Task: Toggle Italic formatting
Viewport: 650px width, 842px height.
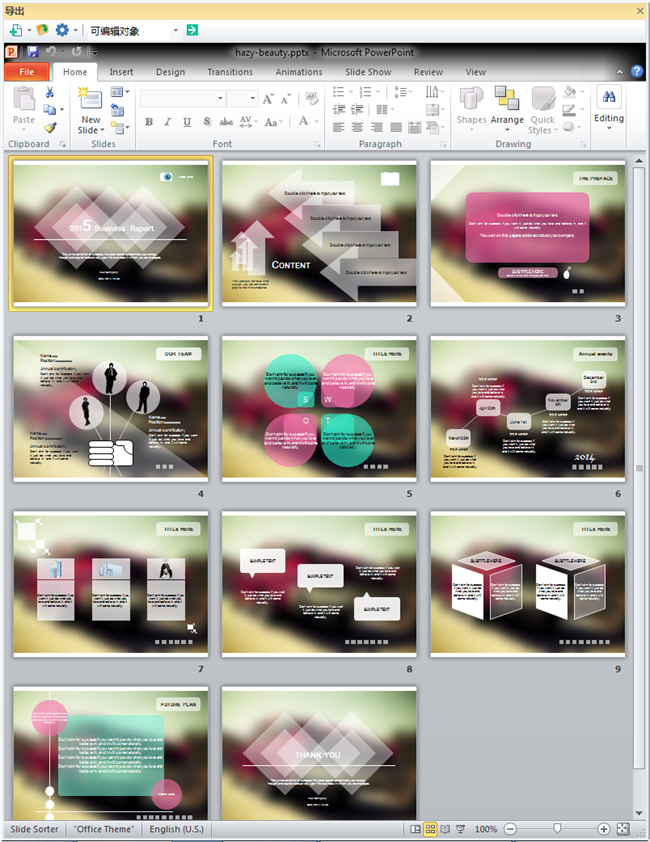Action: [x=168, y=122]
